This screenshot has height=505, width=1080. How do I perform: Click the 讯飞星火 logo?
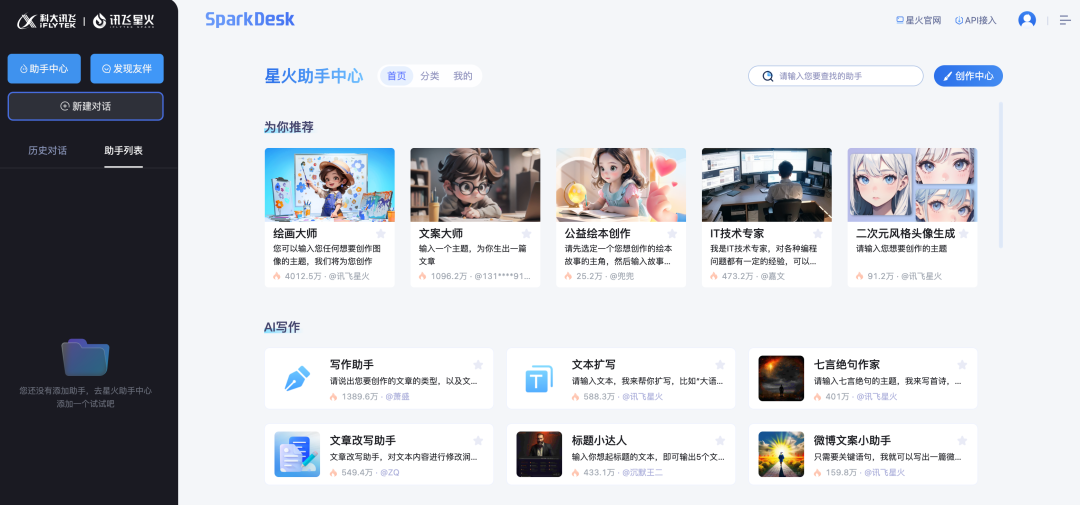pyautogui.click(x=123, y=21)
